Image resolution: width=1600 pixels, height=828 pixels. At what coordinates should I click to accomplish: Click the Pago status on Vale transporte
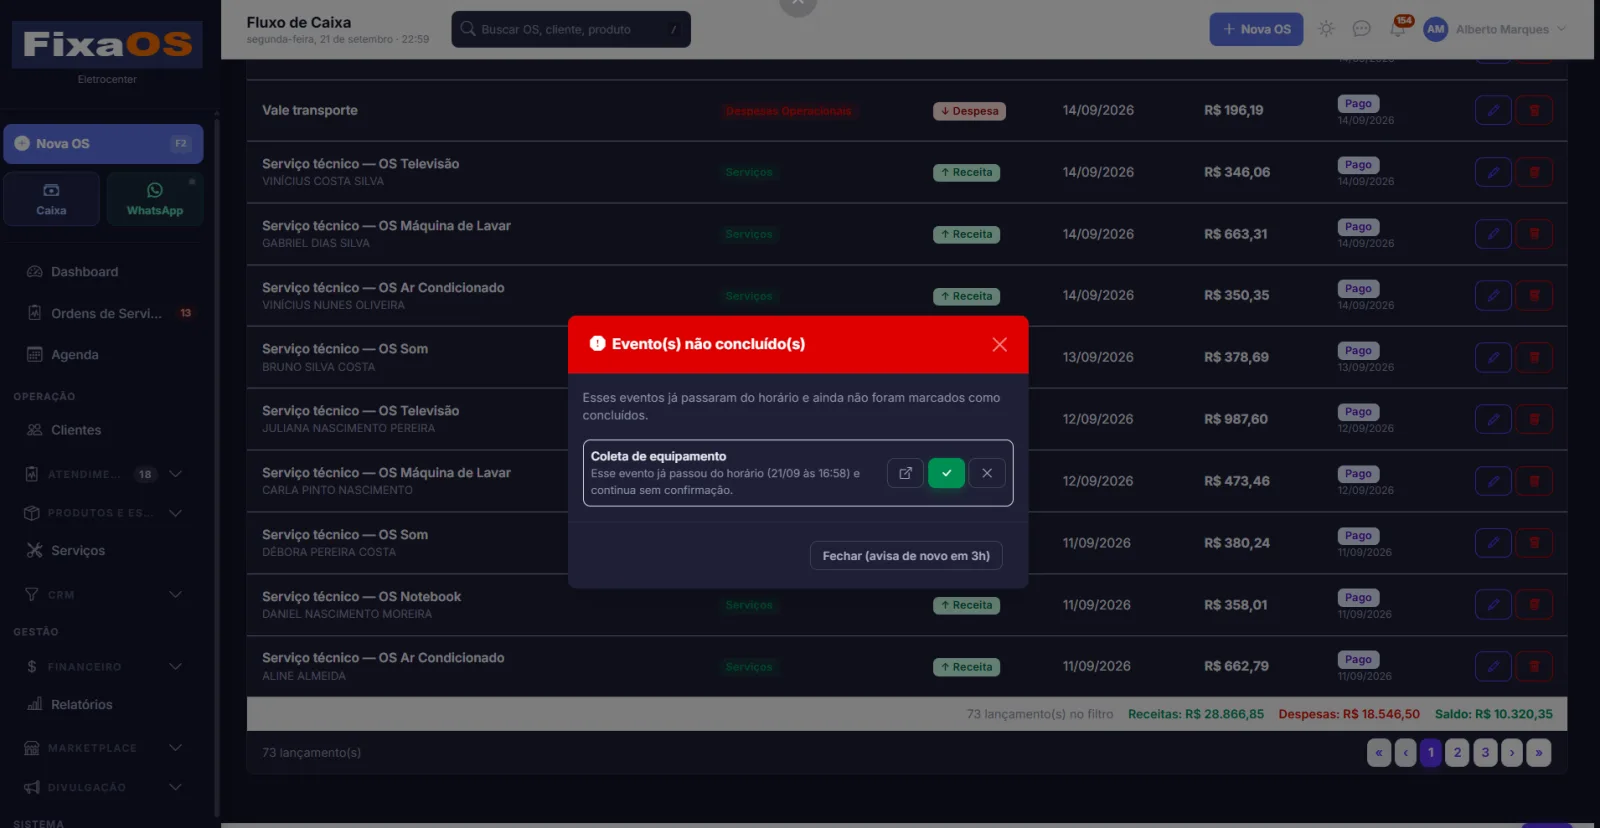click(x=1358, y=104)
